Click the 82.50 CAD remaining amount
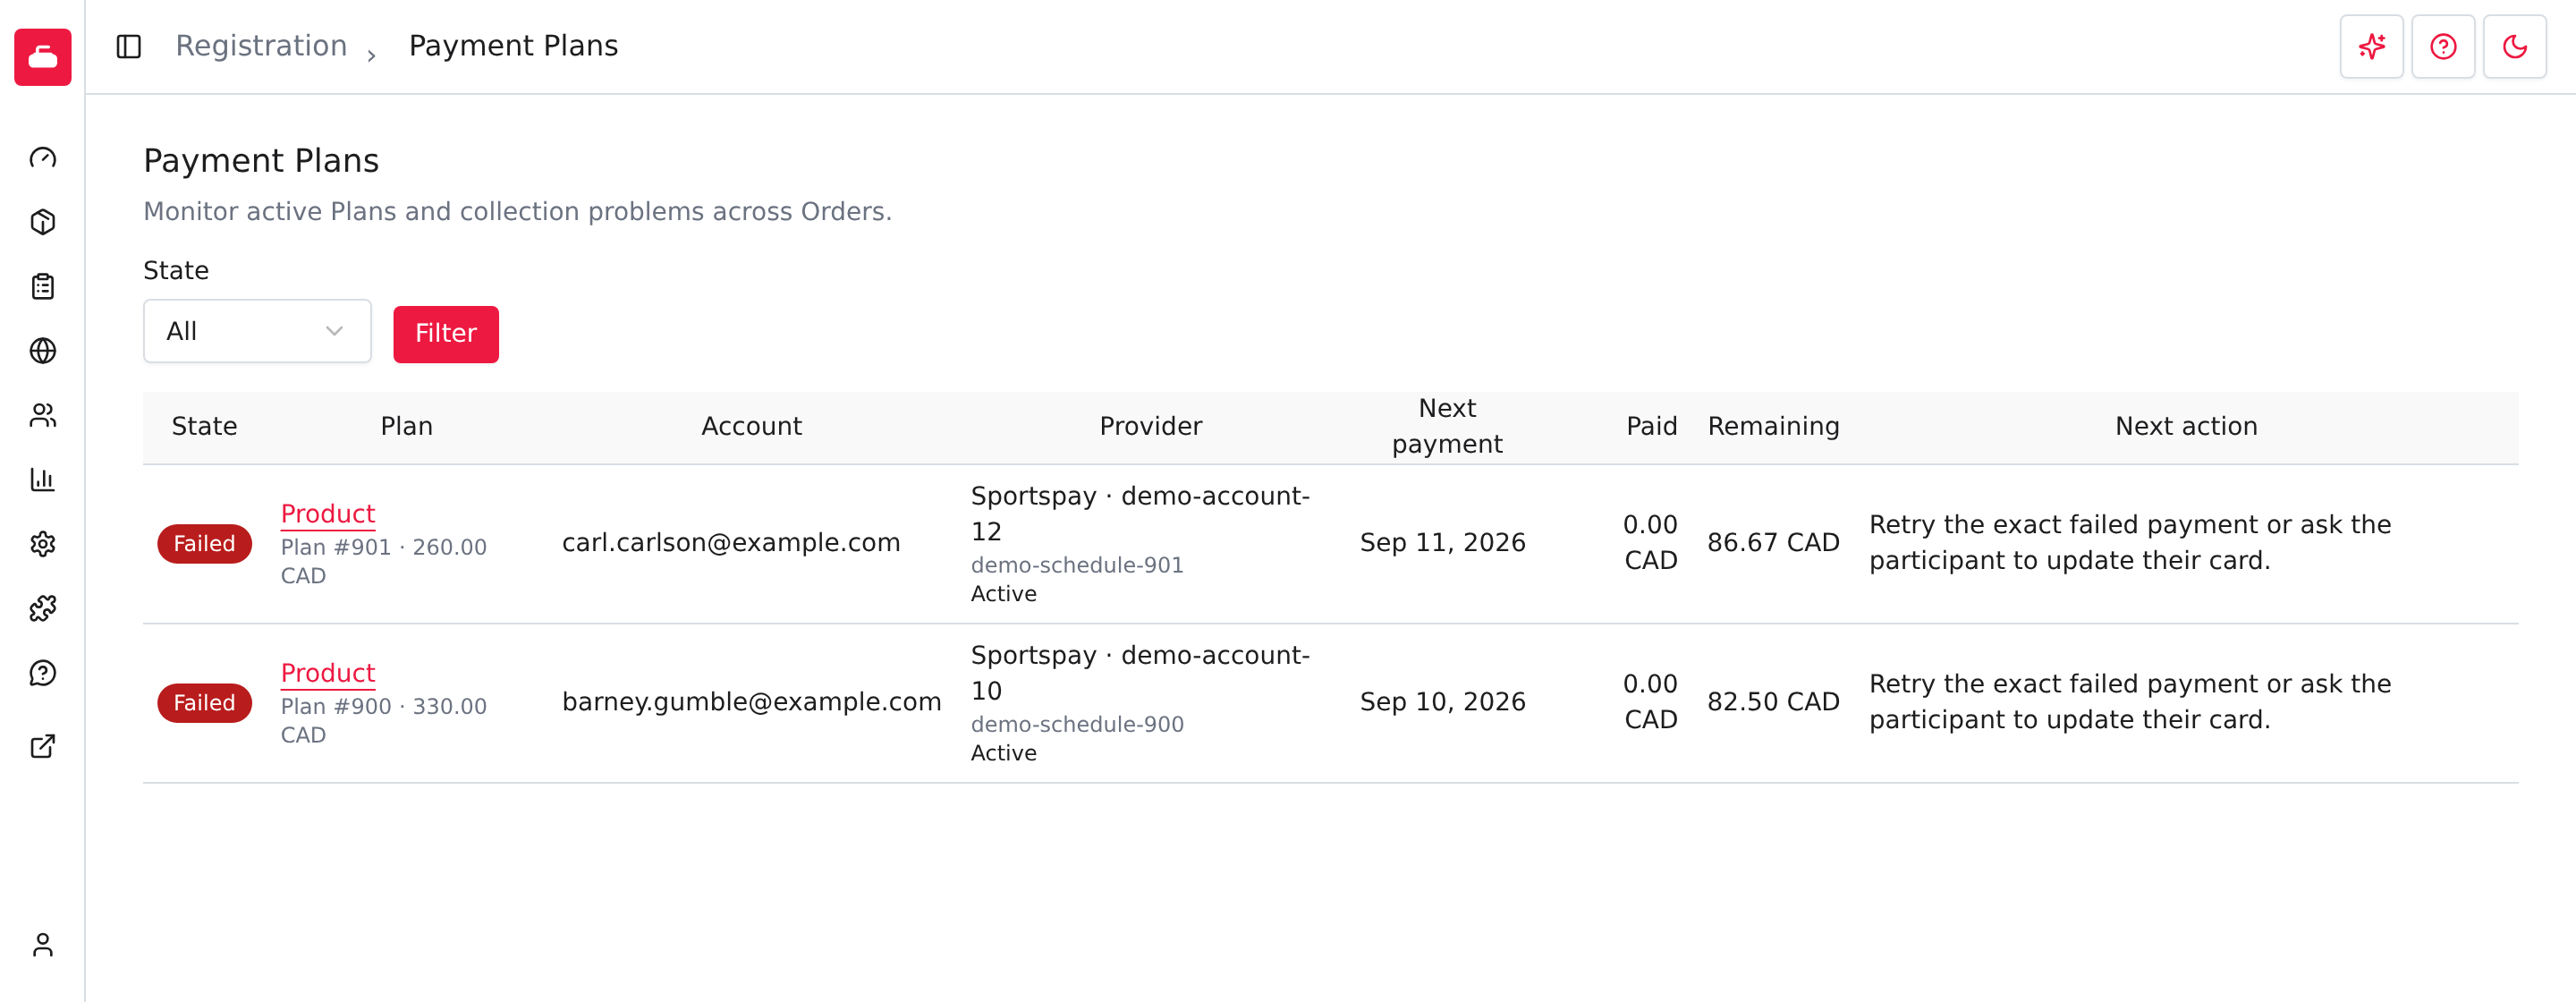The image size is (2576, 1002). click(x=1773, y=702)
